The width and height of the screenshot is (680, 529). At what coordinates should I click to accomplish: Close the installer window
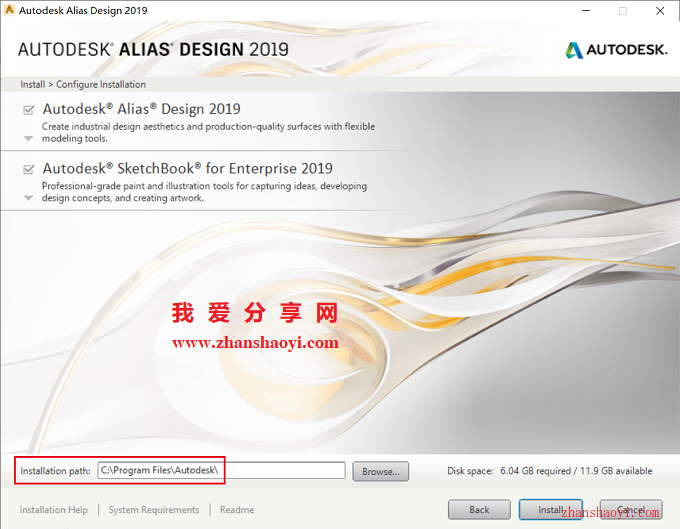click(660, 11)
